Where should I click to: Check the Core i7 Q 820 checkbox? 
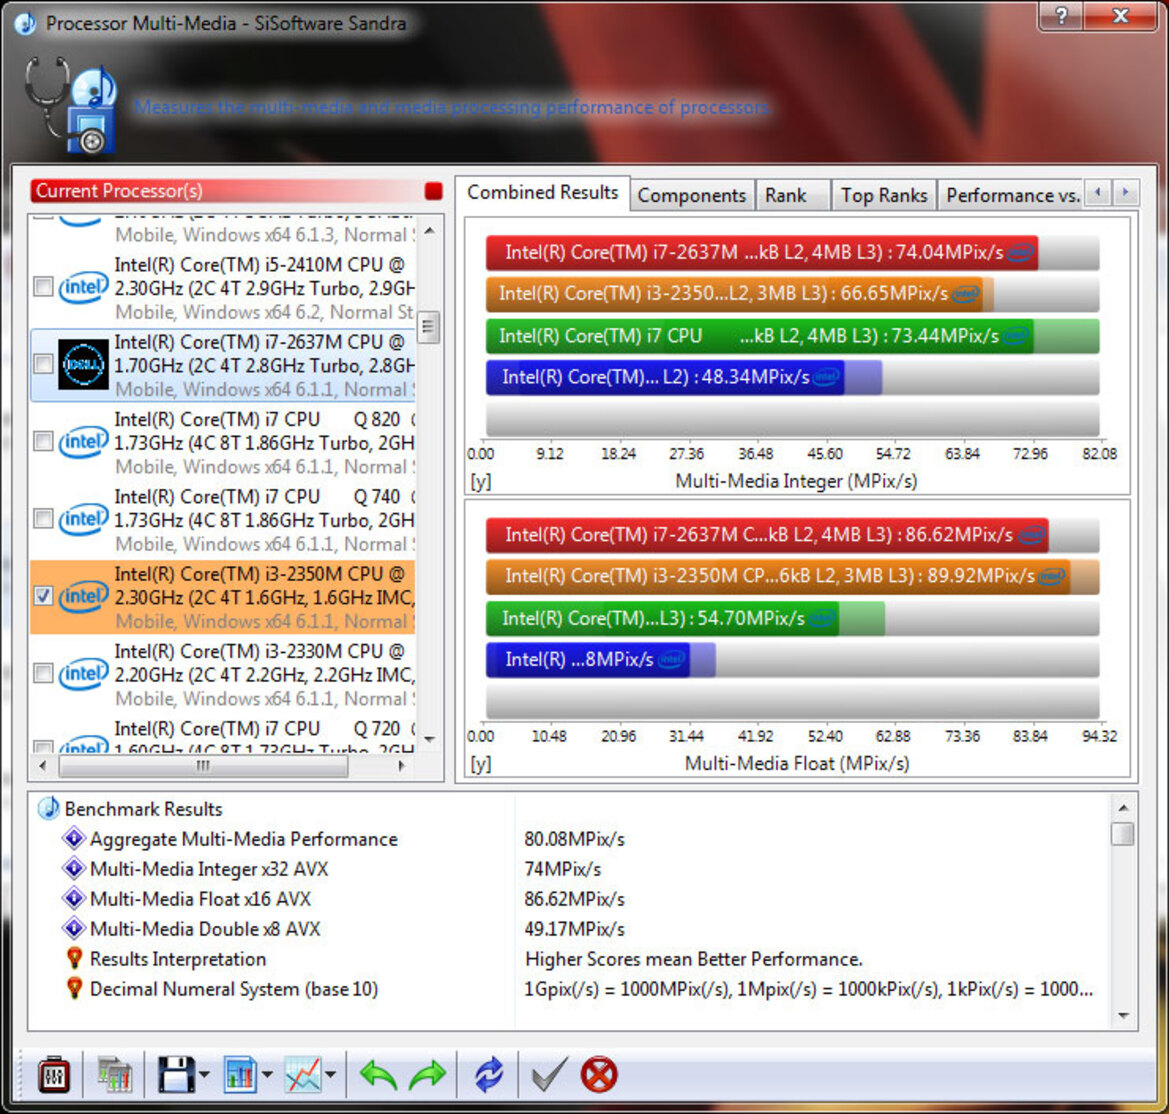pyautogui.click(x=43, y=441)
